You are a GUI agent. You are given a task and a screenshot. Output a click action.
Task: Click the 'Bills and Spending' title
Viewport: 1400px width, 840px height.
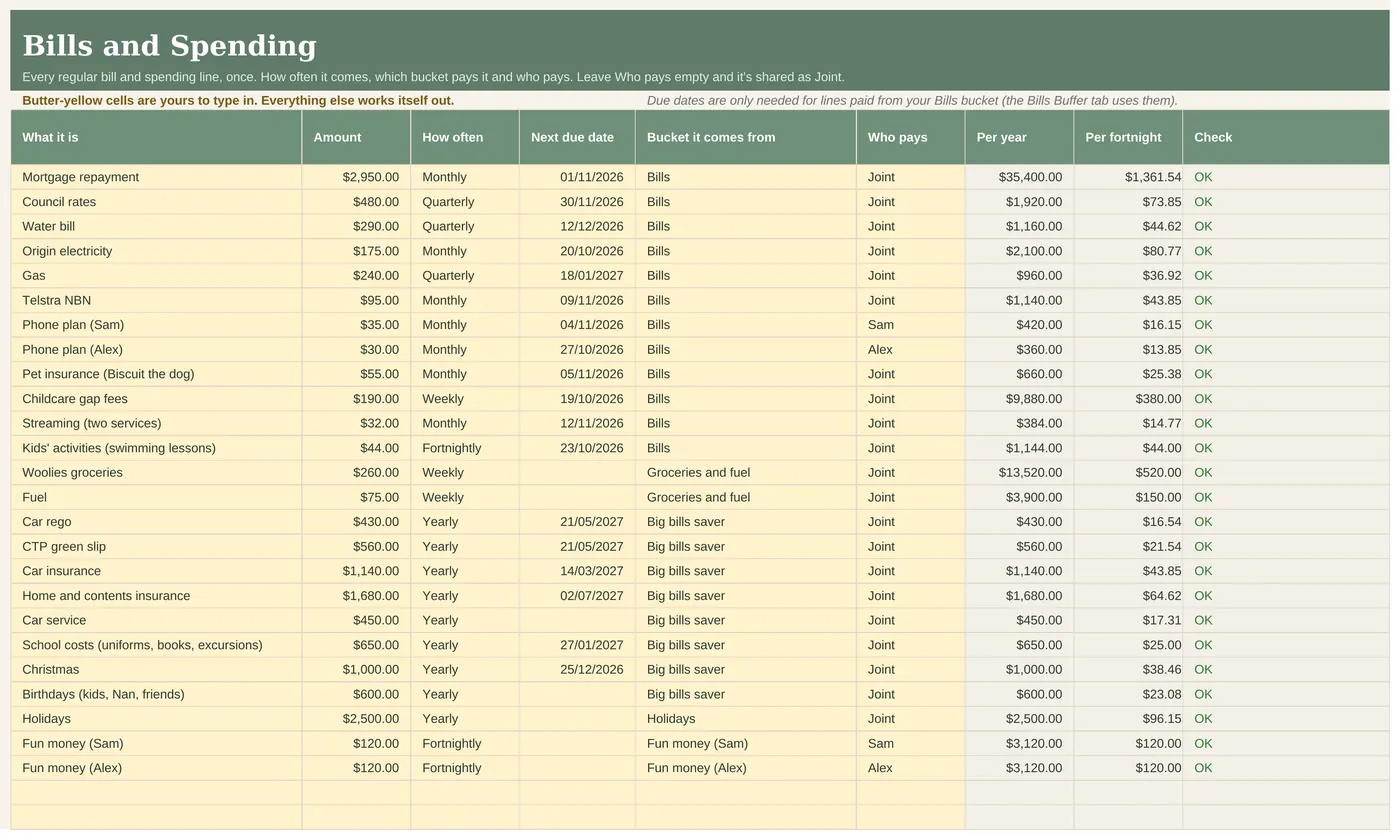(169, 46)
